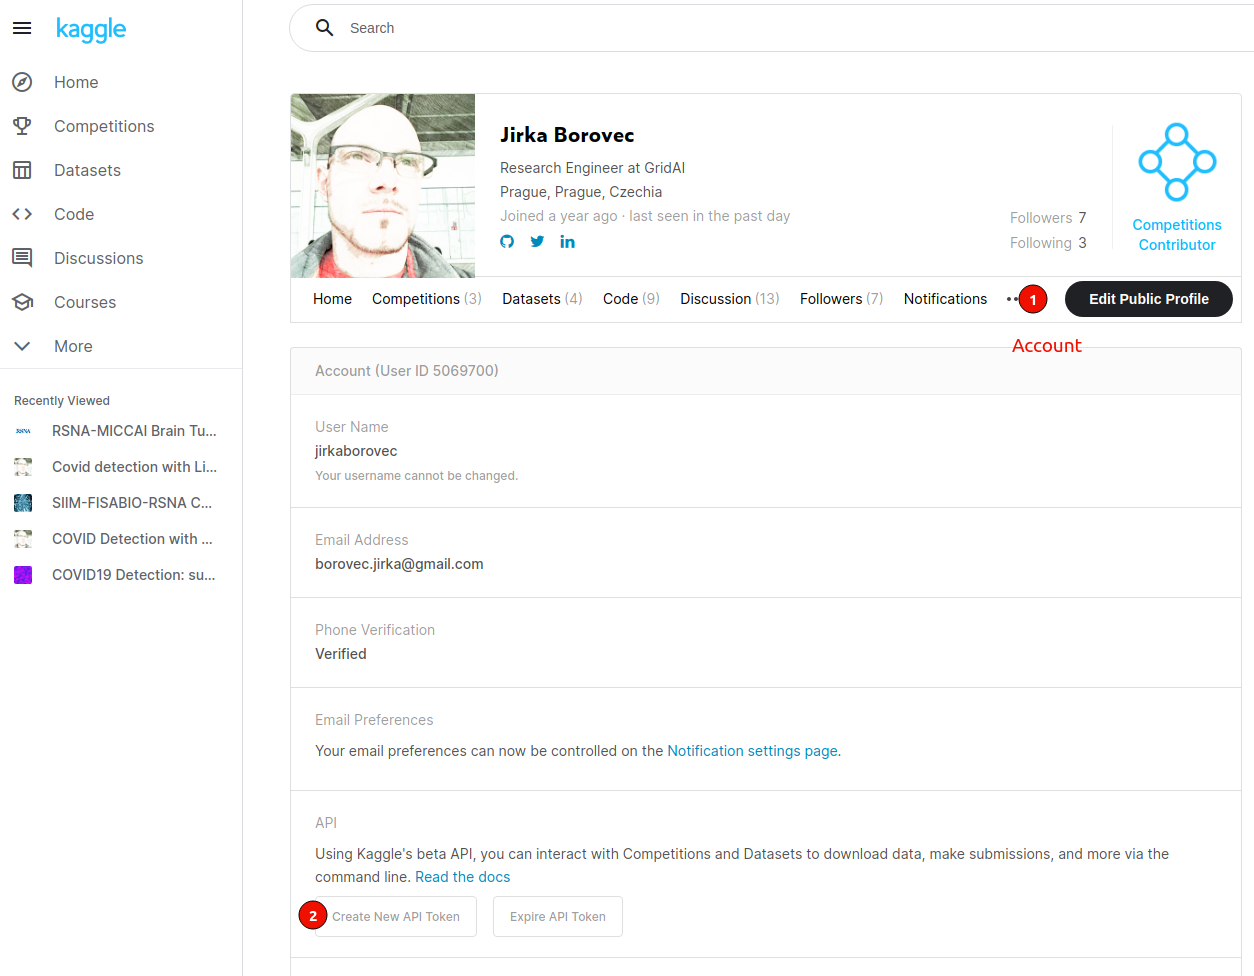Click COVID Detection with ... thumbnail icon

(x=23, y=539)
